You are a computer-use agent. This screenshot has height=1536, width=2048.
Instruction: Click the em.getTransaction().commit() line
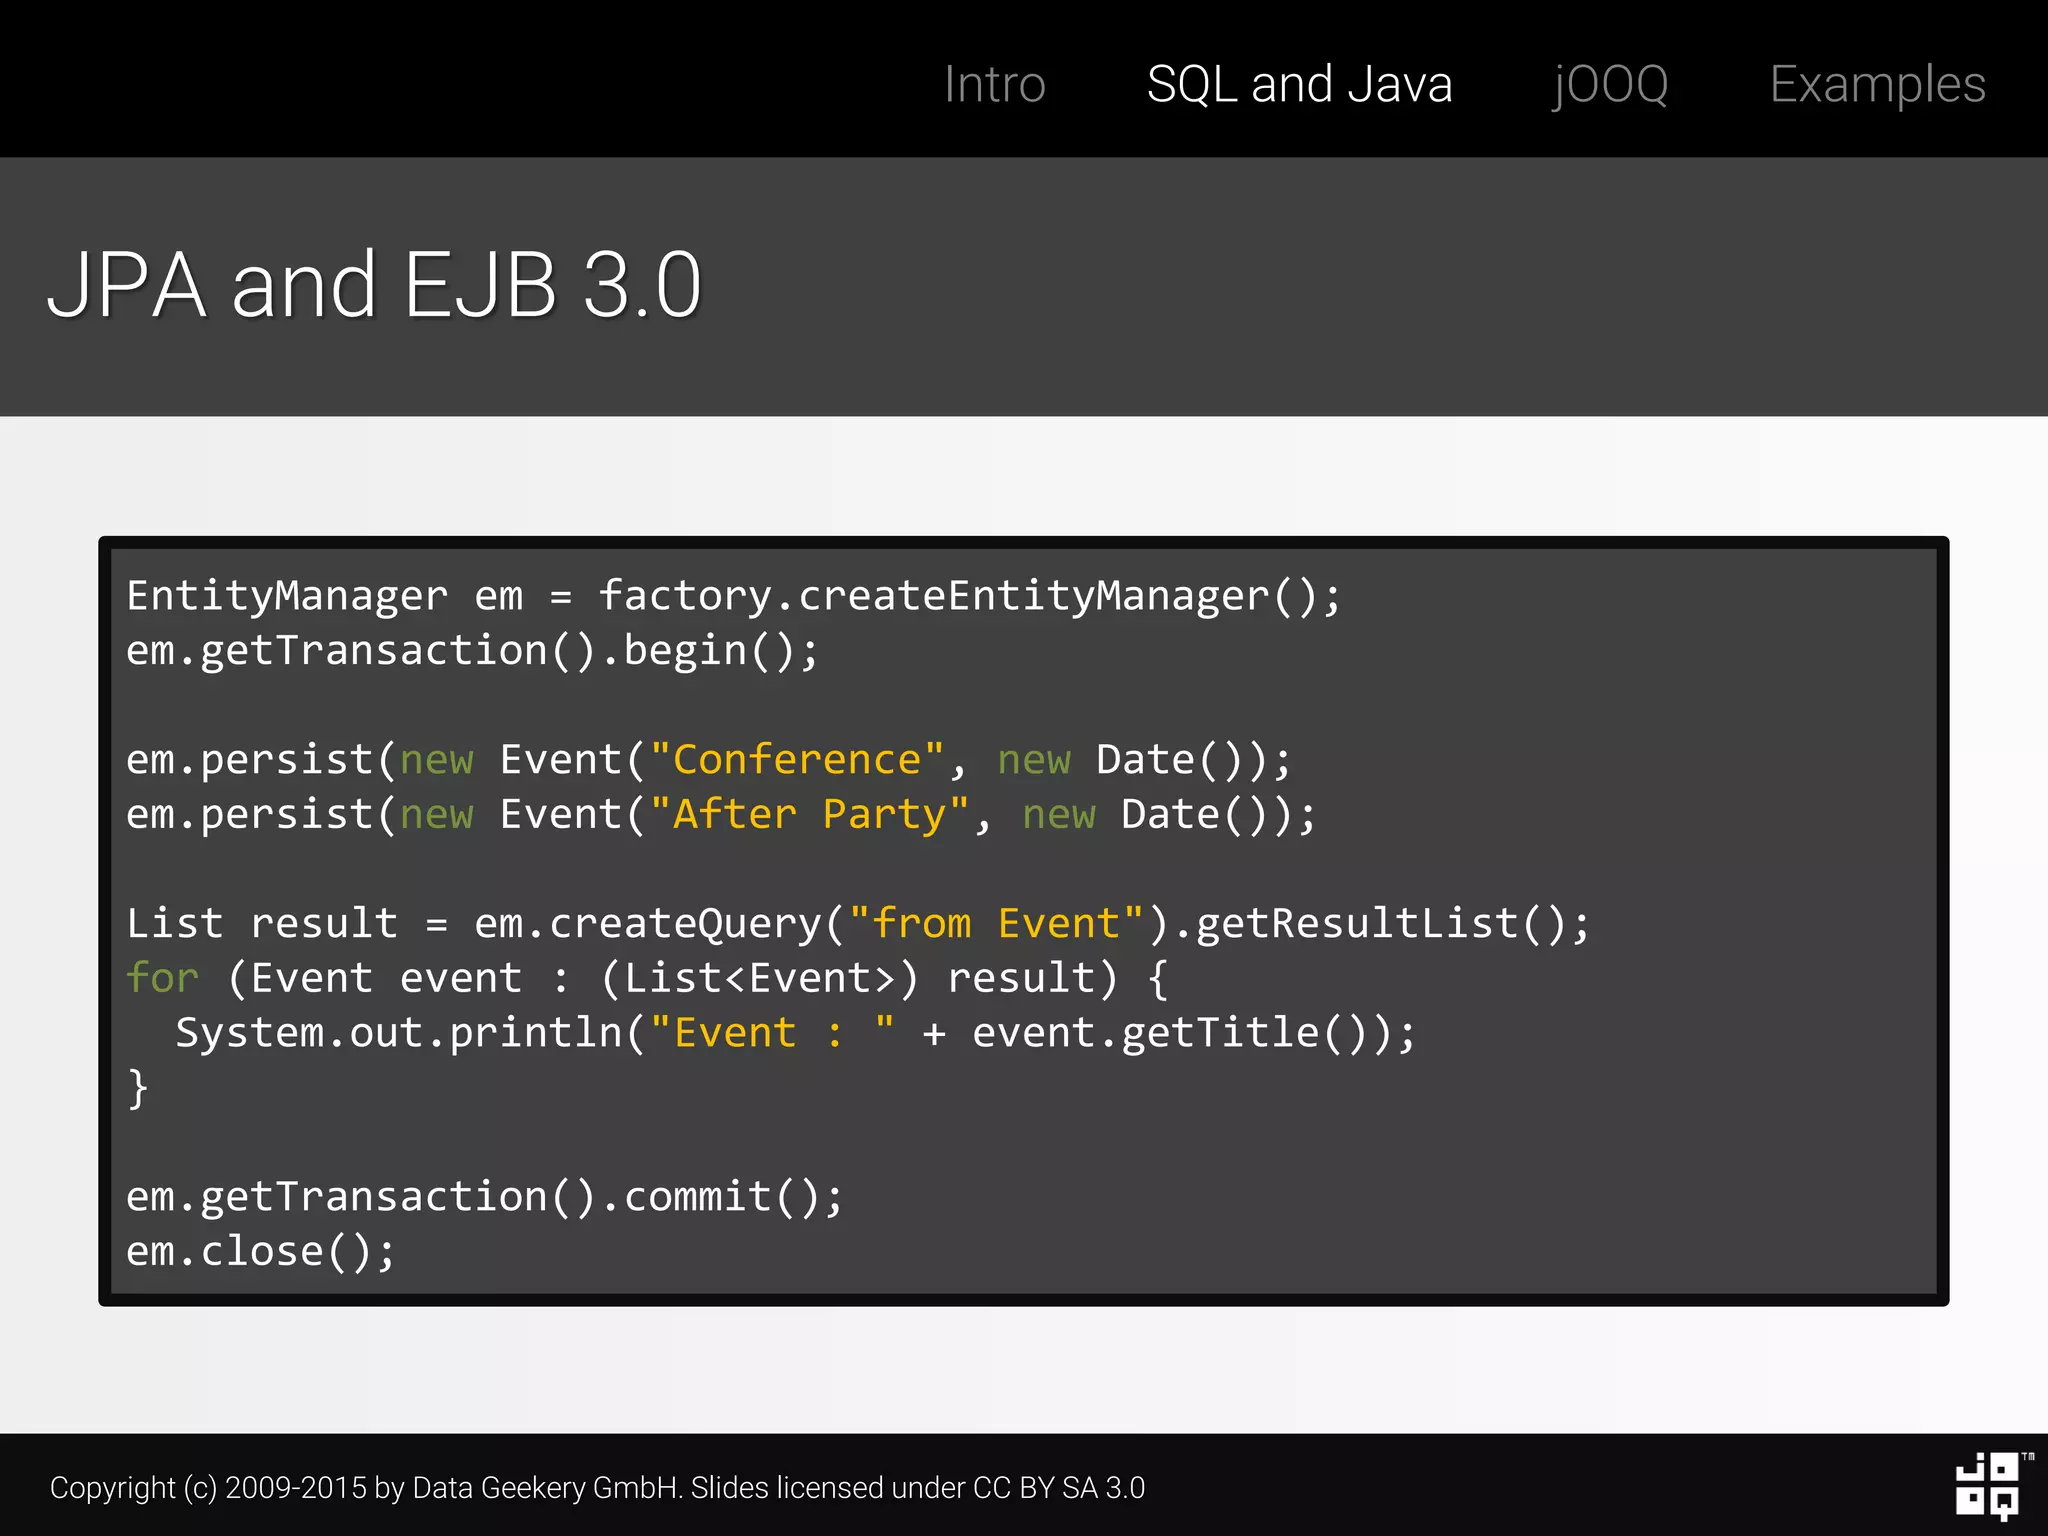(485, 1197)
